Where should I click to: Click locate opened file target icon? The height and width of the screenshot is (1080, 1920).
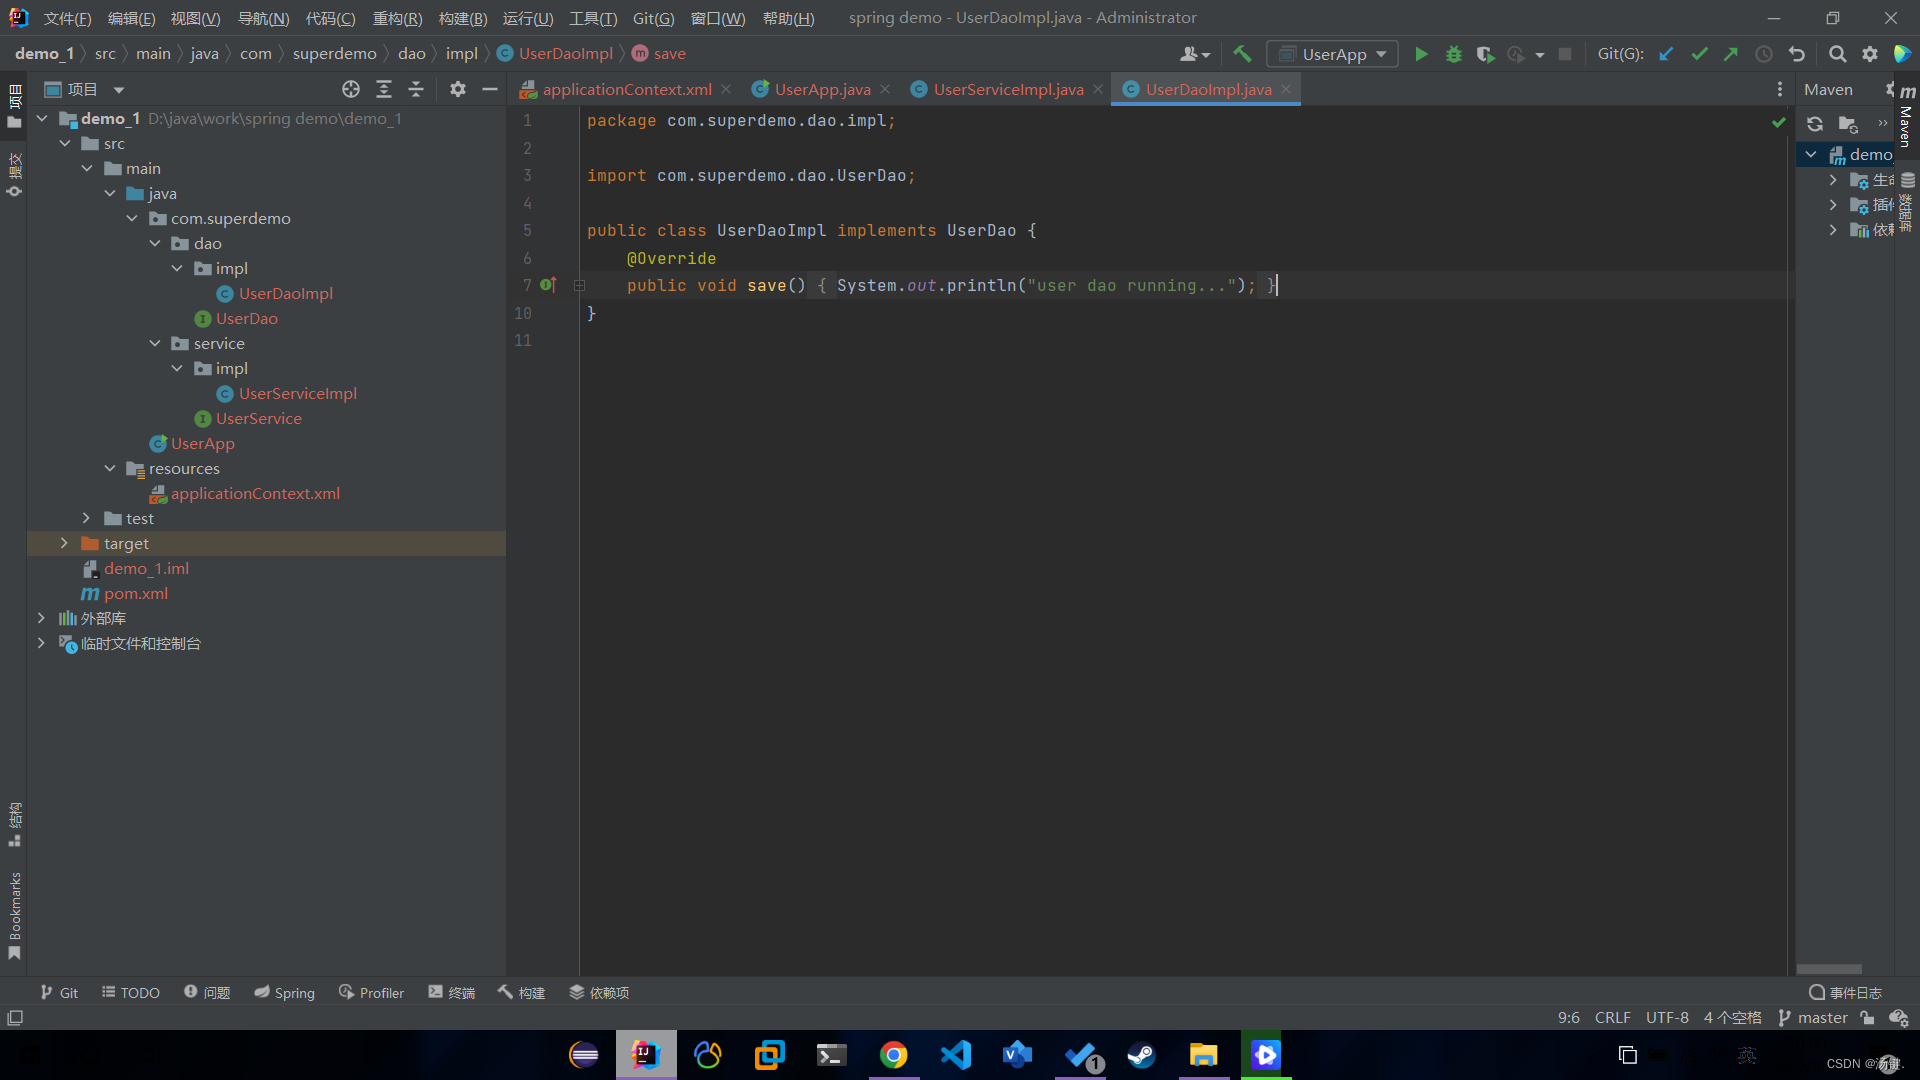coord(351,89)
